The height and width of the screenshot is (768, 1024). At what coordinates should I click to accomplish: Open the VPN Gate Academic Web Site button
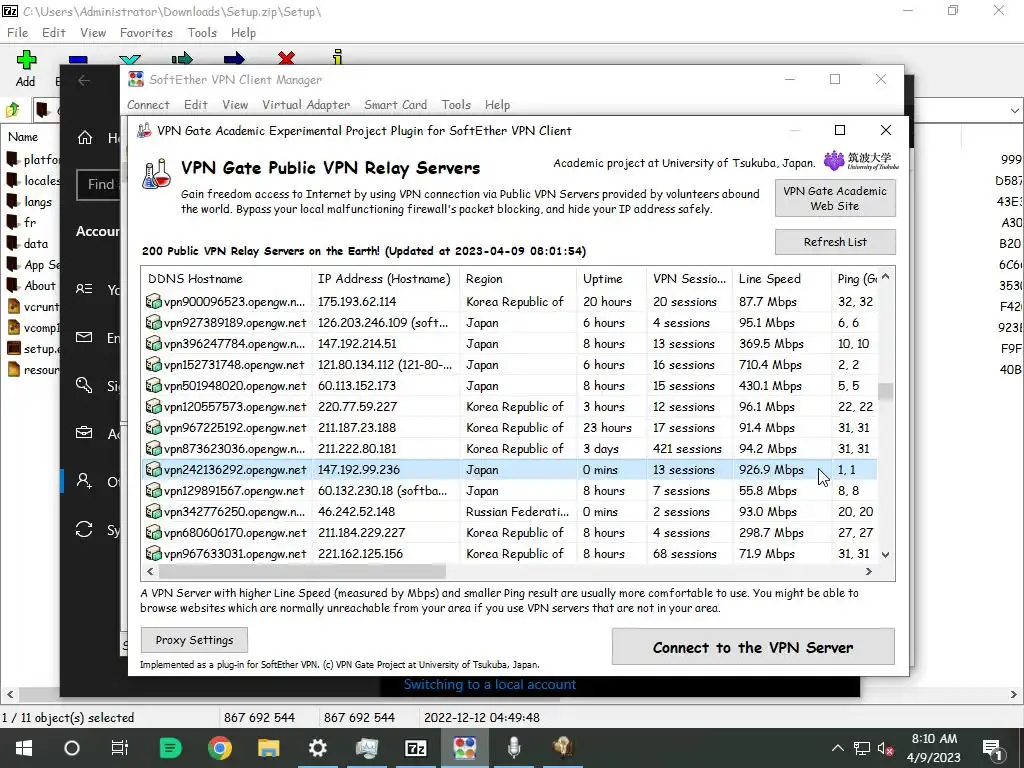pyautogui.click(x=835, y=199)
